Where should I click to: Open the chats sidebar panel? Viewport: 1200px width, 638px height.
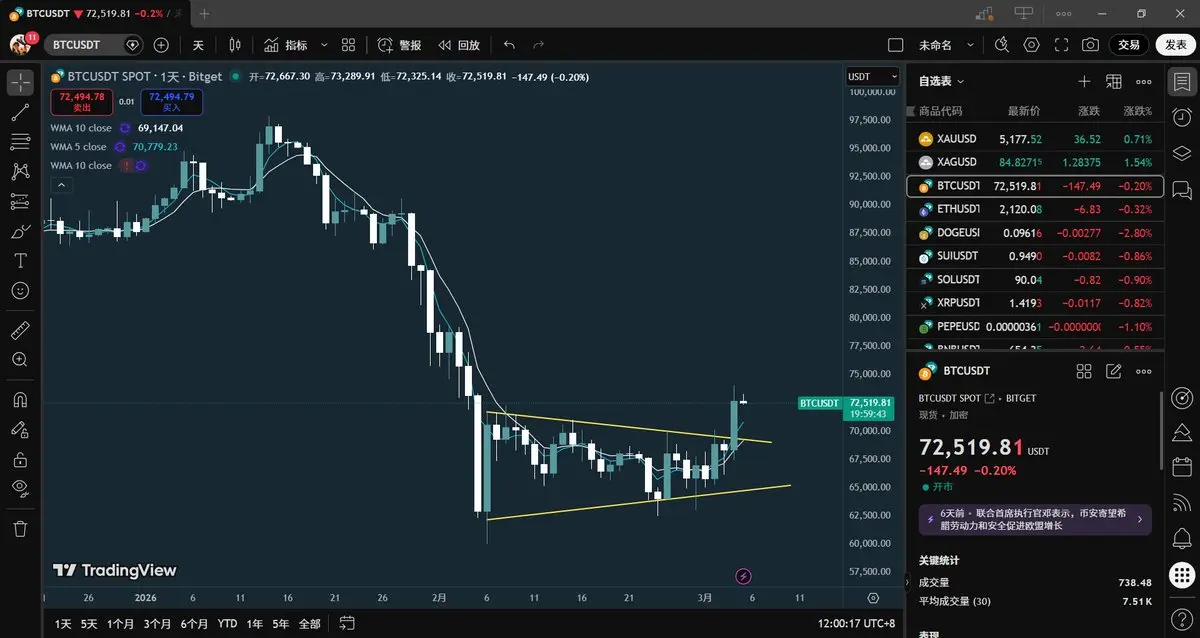coord(1181,189)
